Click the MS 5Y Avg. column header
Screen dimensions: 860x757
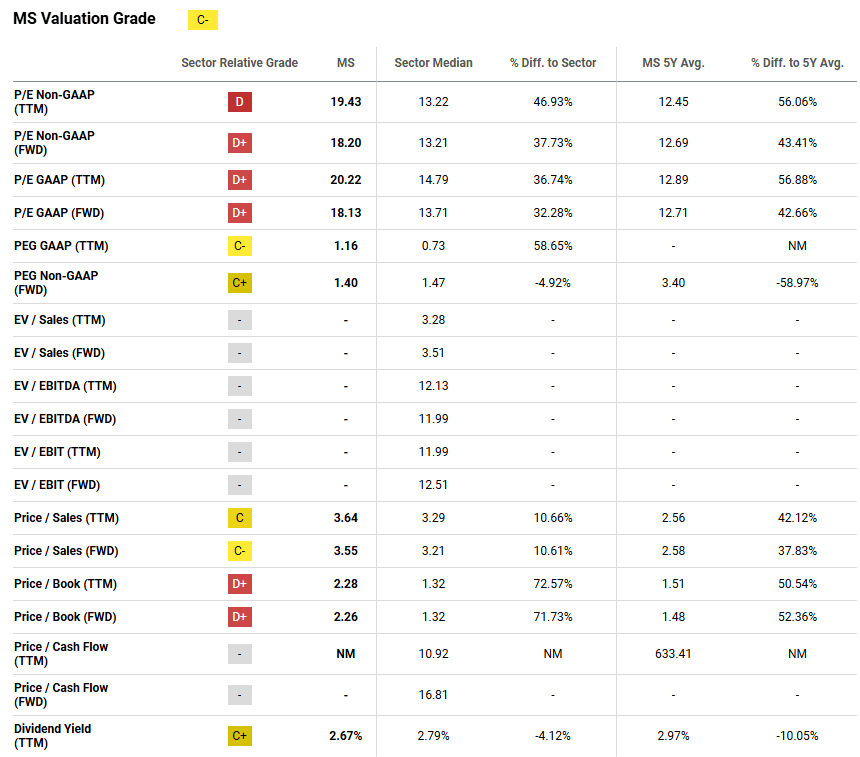[673, 63]
